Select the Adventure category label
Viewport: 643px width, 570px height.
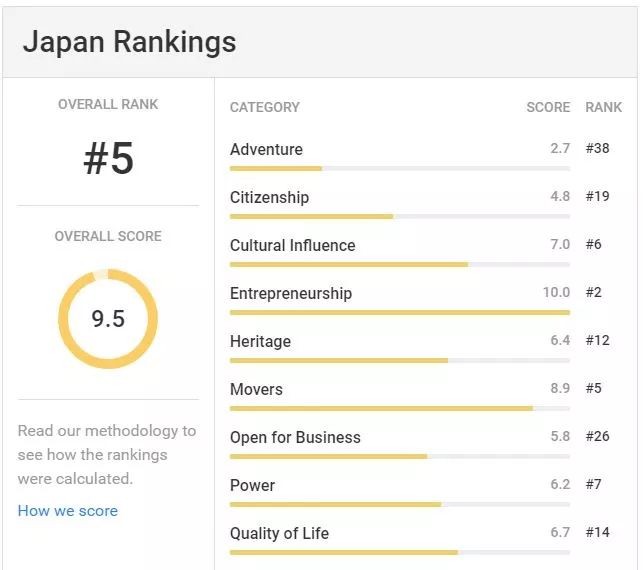tap(266, 150)
